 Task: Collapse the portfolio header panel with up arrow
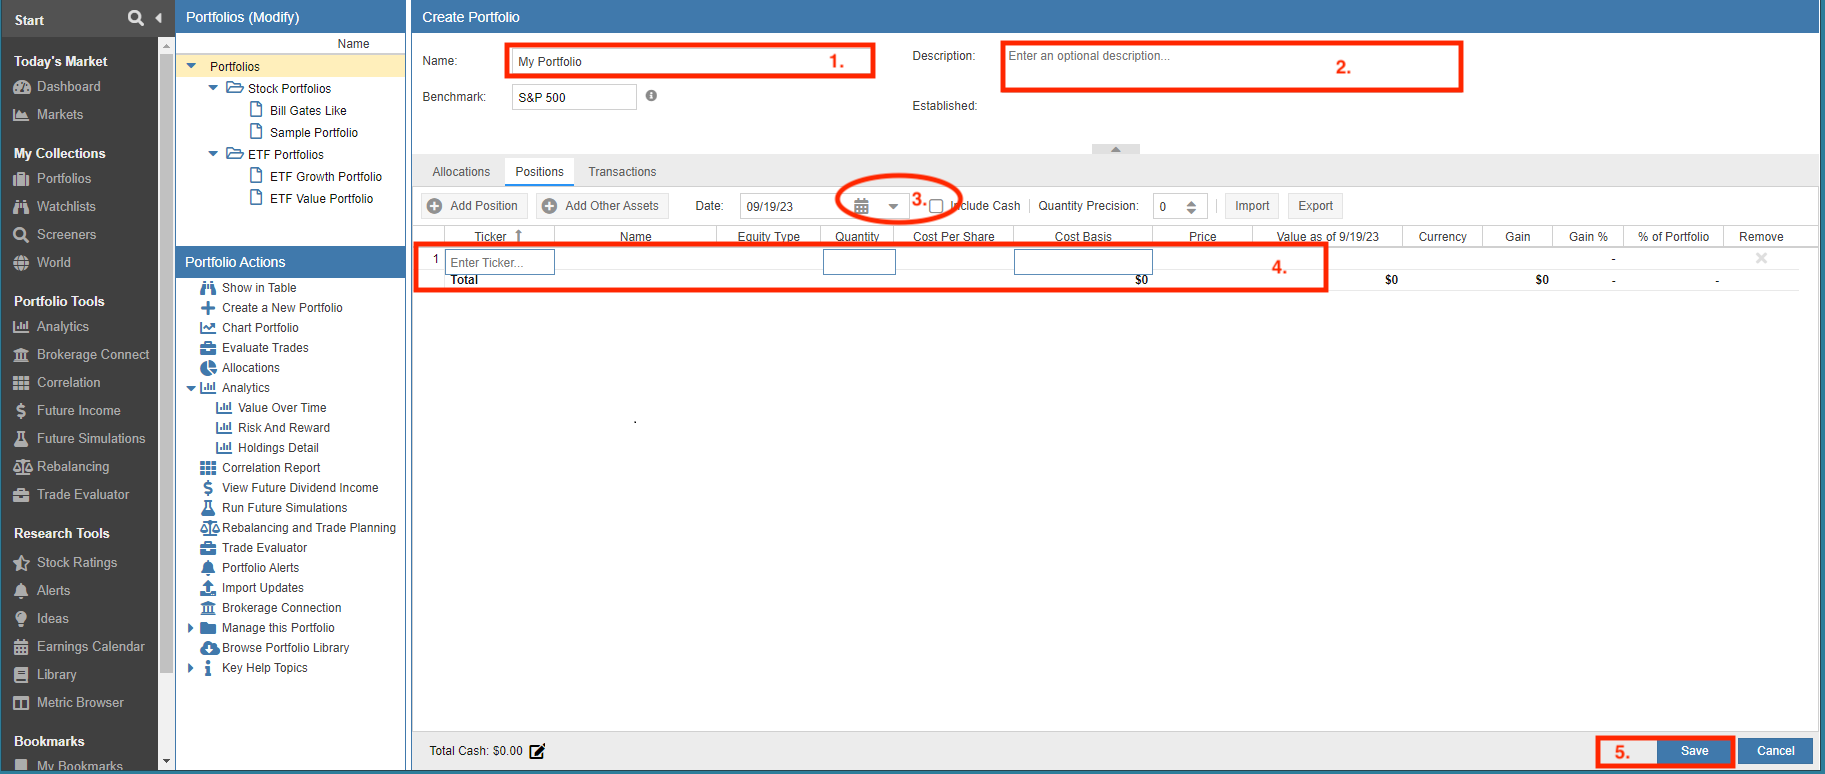[x=1116, y=149]
